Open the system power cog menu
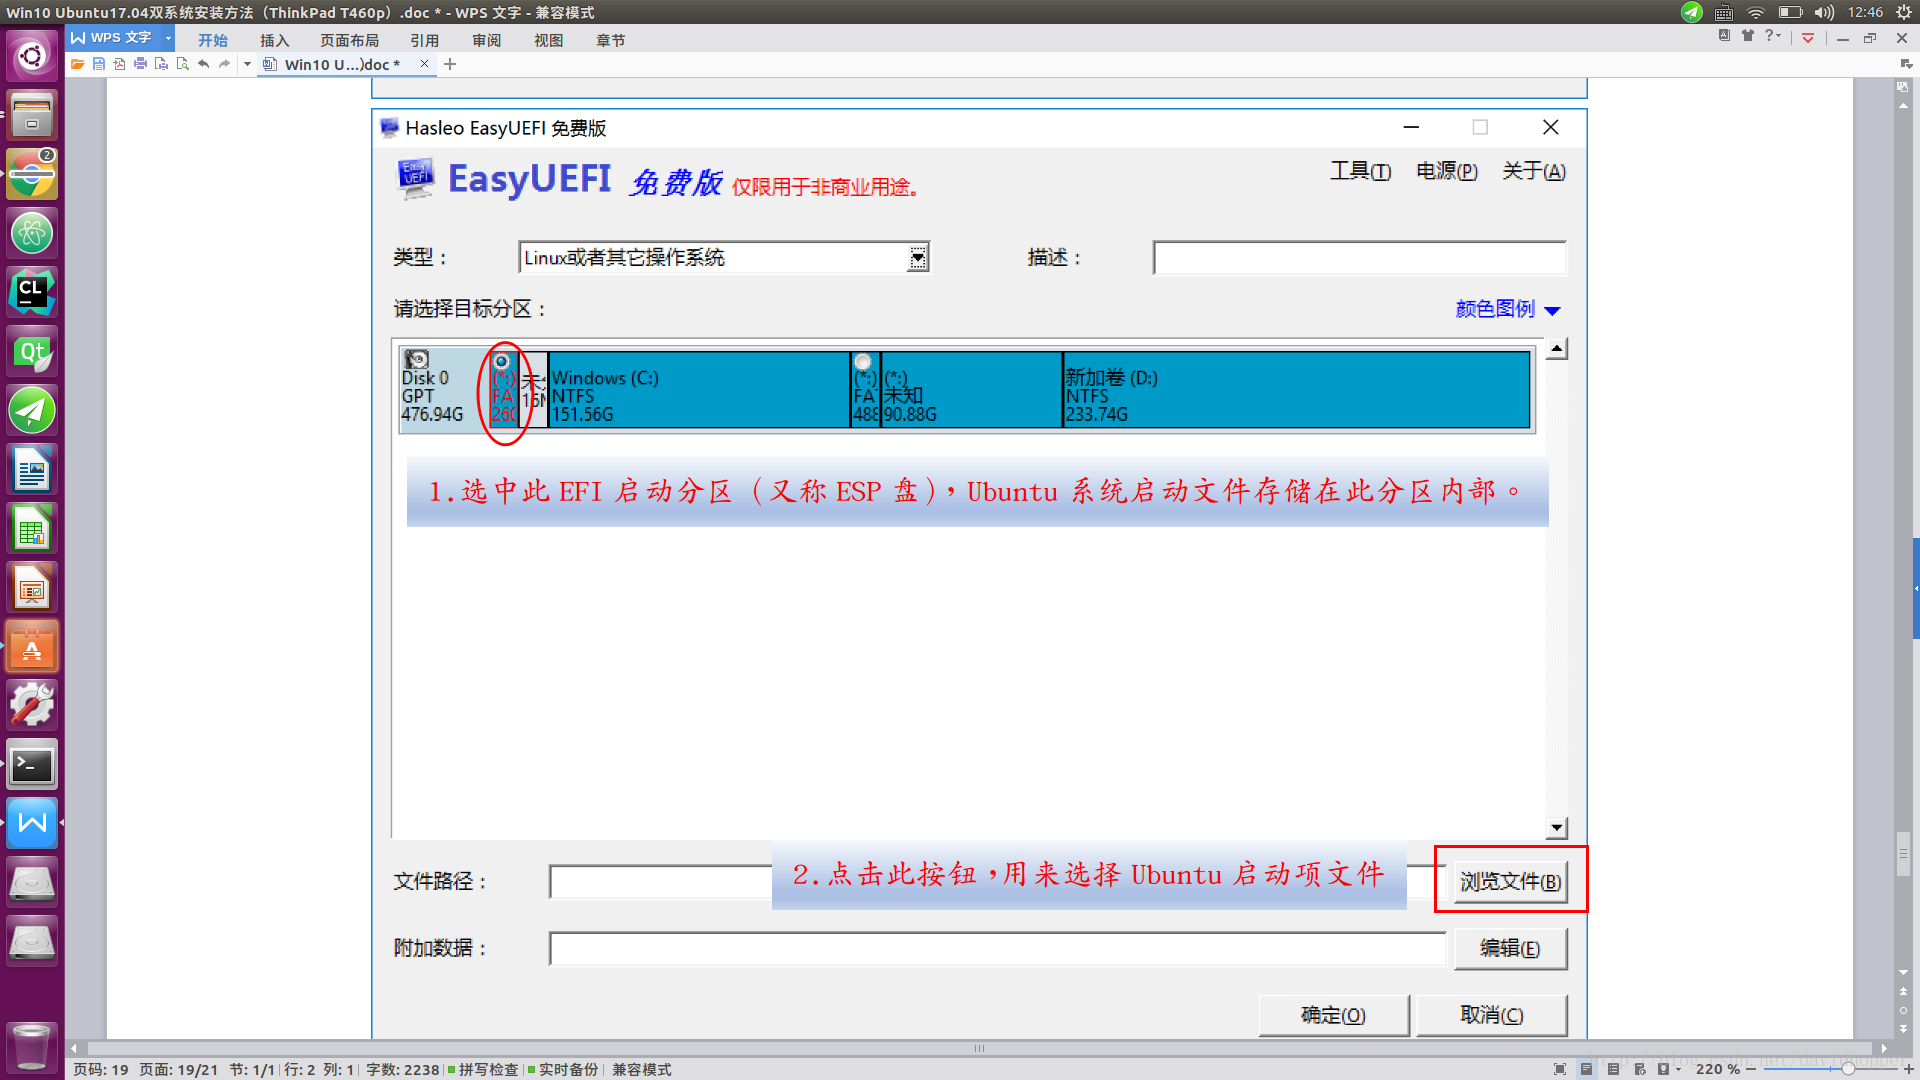Screen dimensions: 1920x1080 [x=1904, y=12]
